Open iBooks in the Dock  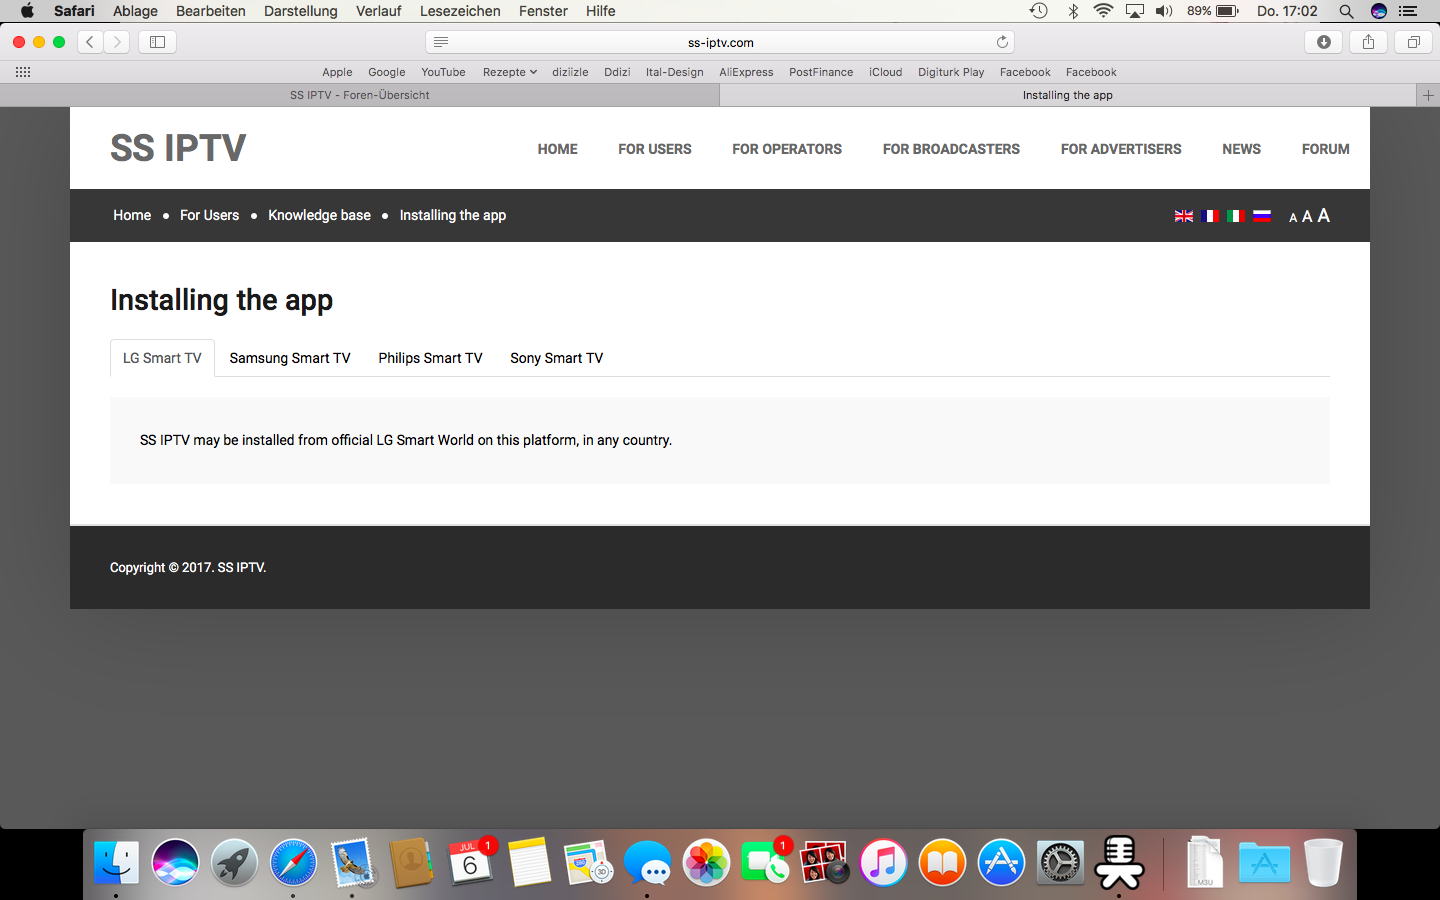(942, 863)
